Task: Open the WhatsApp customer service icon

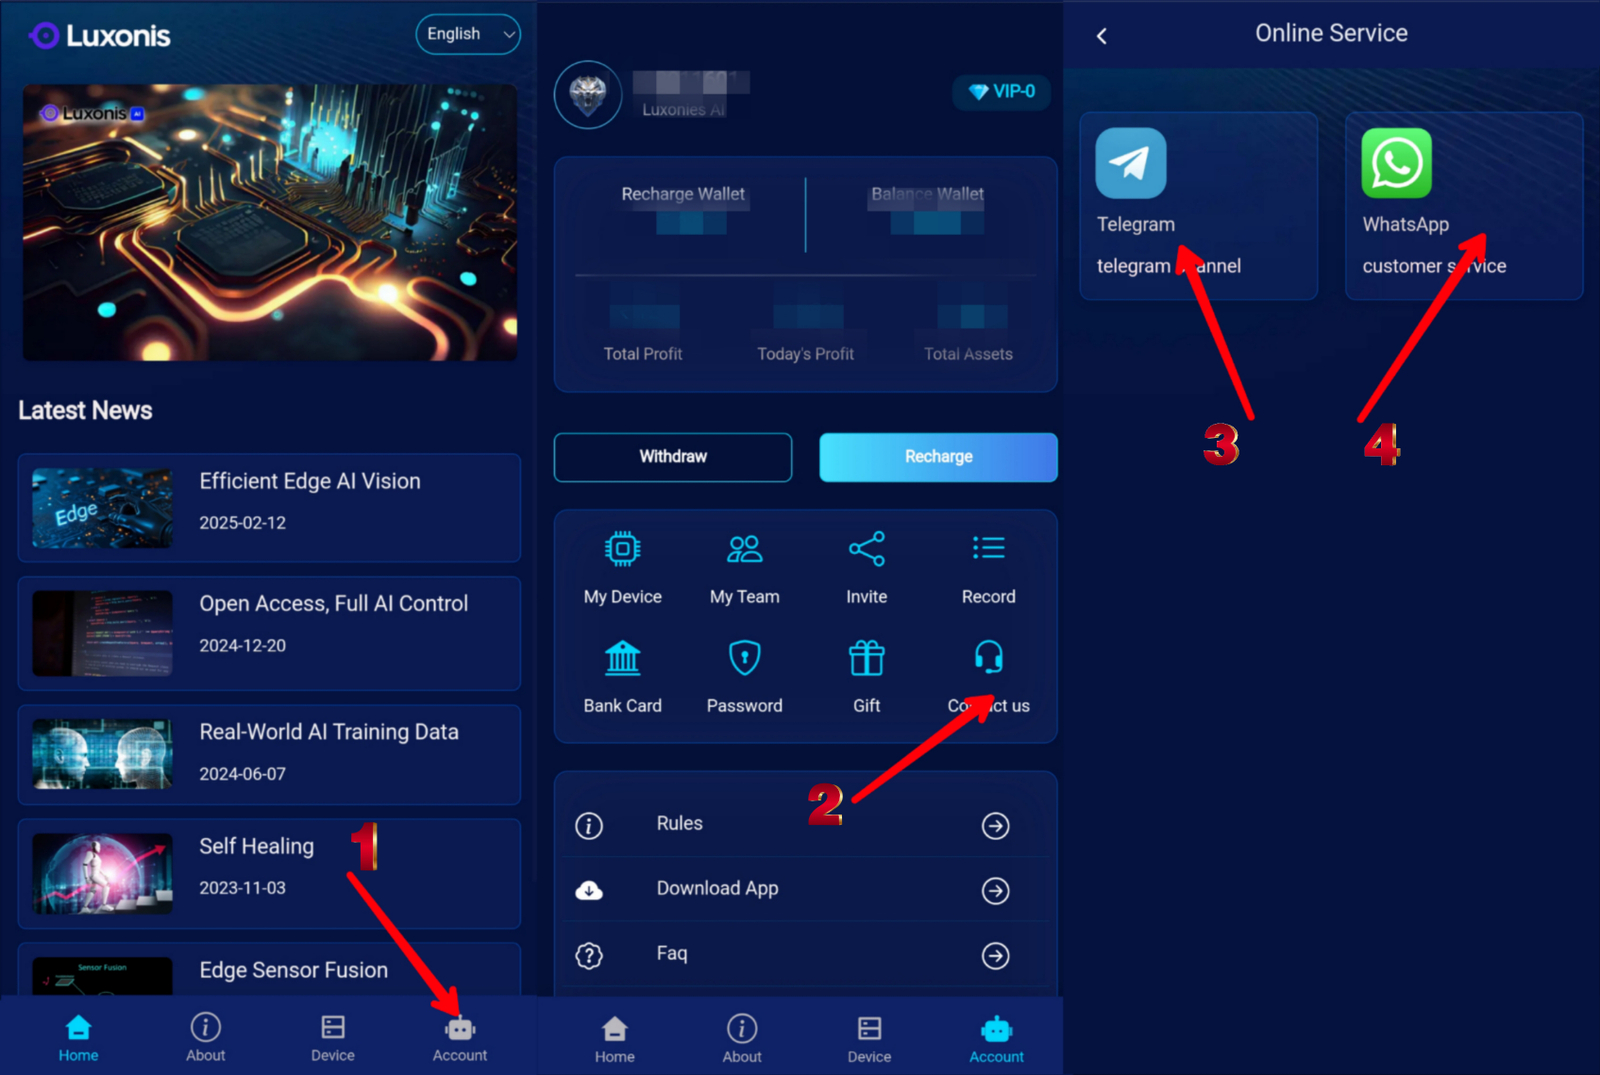Action: [1396, 163]
